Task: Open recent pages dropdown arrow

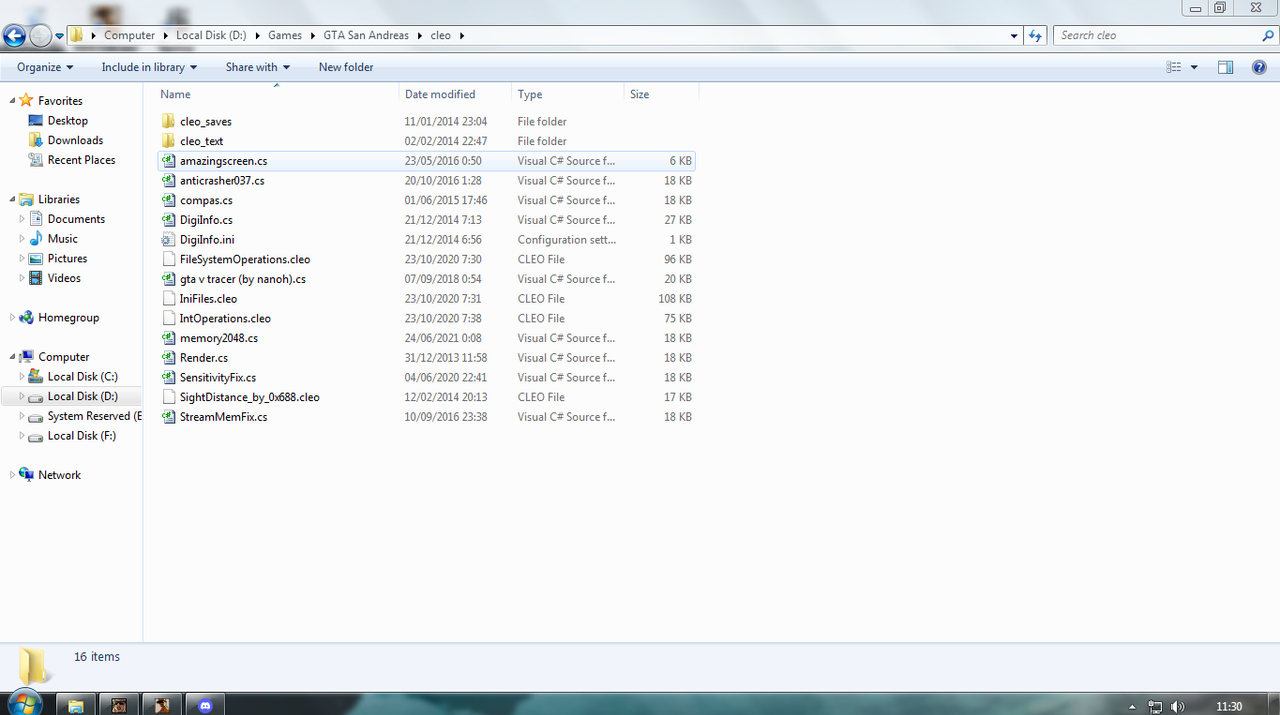Action: (60, 36)
